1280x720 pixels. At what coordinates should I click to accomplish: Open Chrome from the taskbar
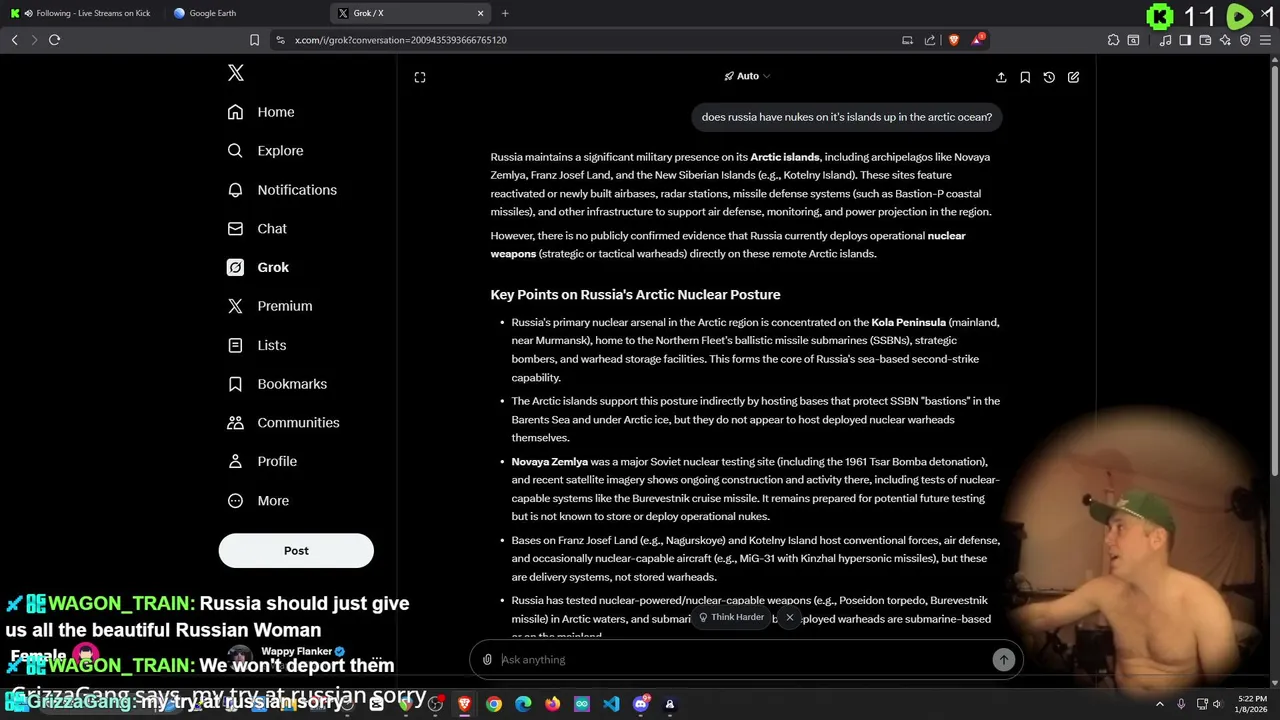click(x=494, y=704)
